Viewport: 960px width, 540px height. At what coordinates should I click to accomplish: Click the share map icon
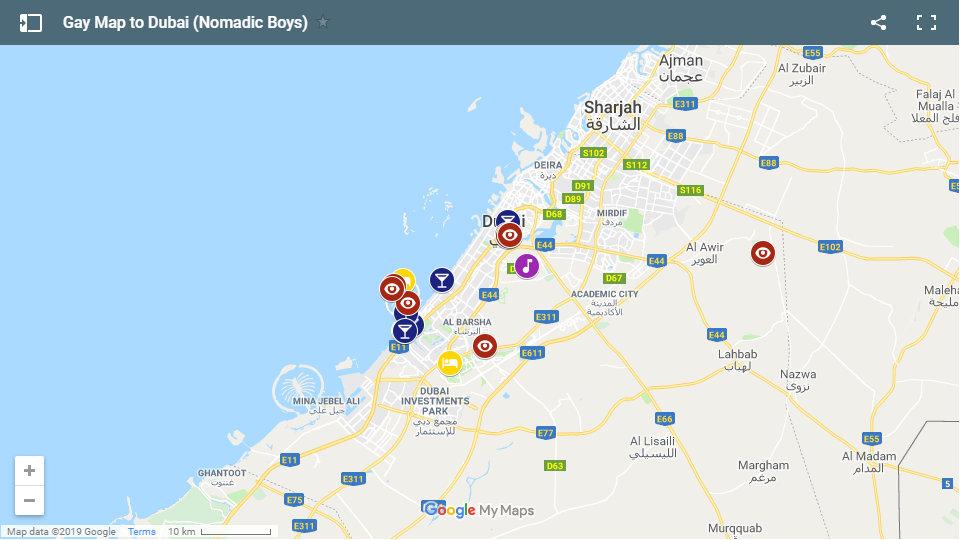coord(879,23)
